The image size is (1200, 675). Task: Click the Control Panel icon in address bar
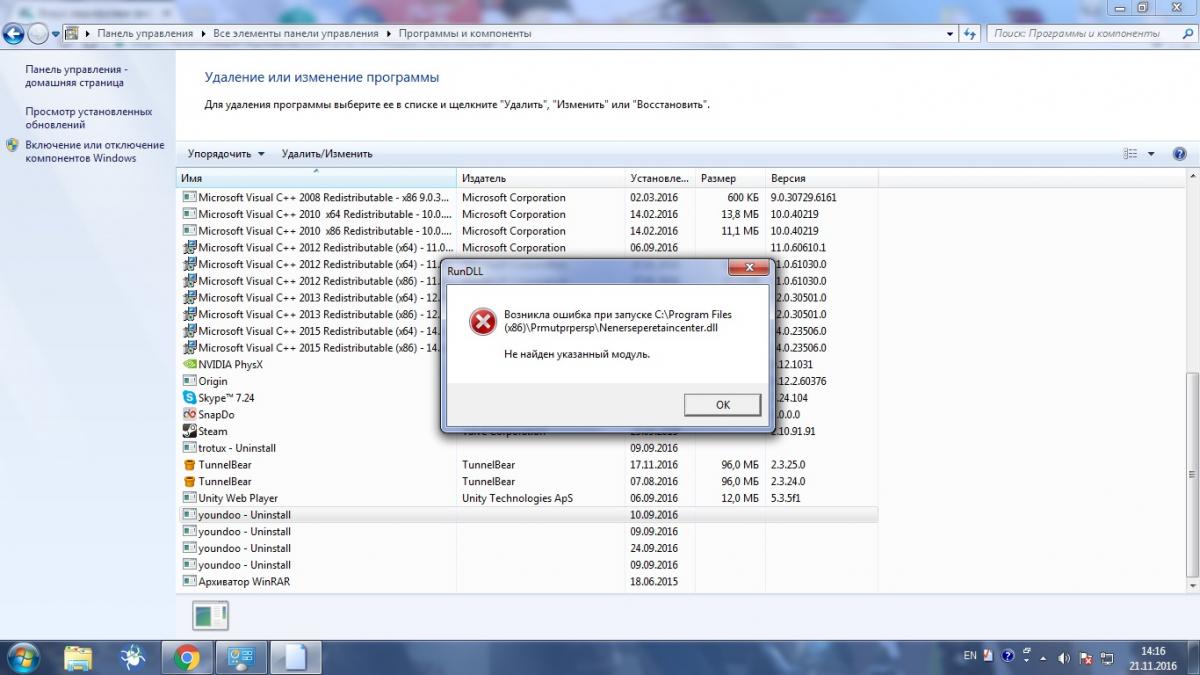point(71,33)
